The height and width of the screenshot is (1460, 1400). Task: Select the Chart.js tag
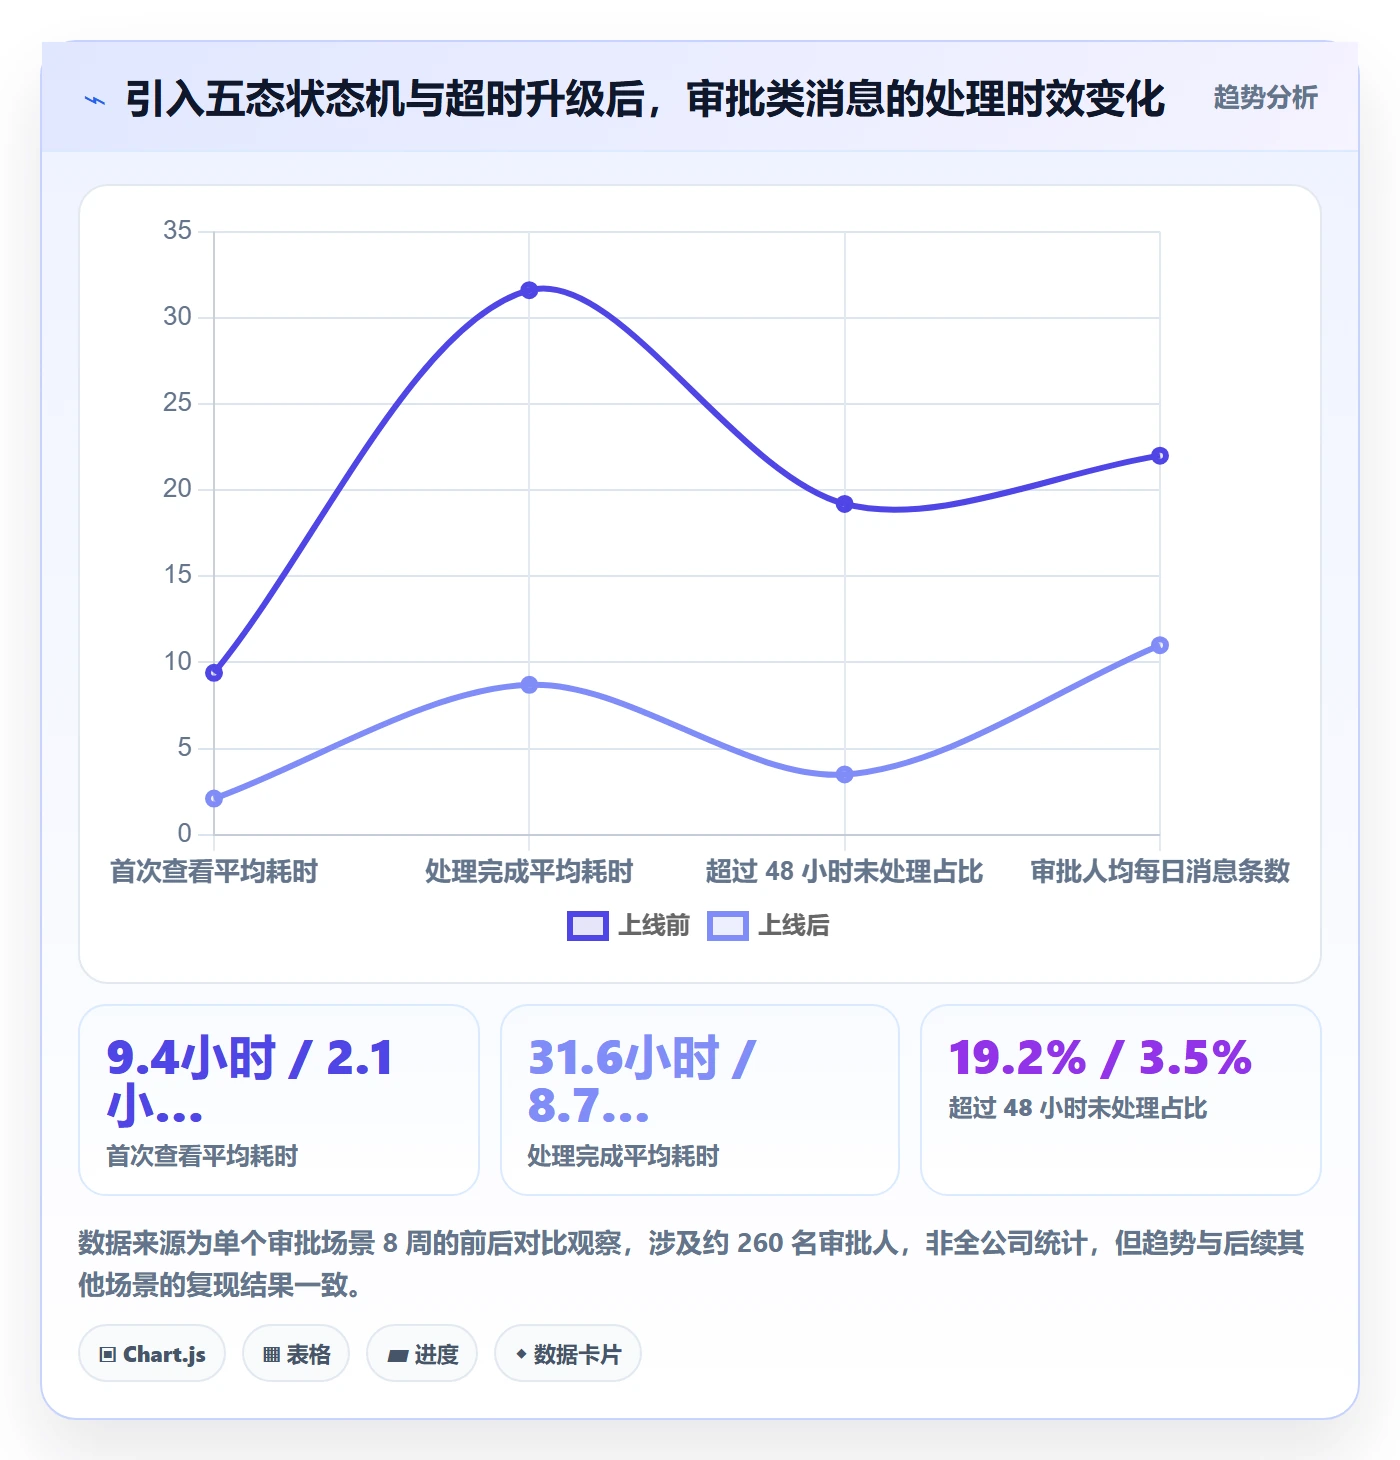click(152, 1354)
